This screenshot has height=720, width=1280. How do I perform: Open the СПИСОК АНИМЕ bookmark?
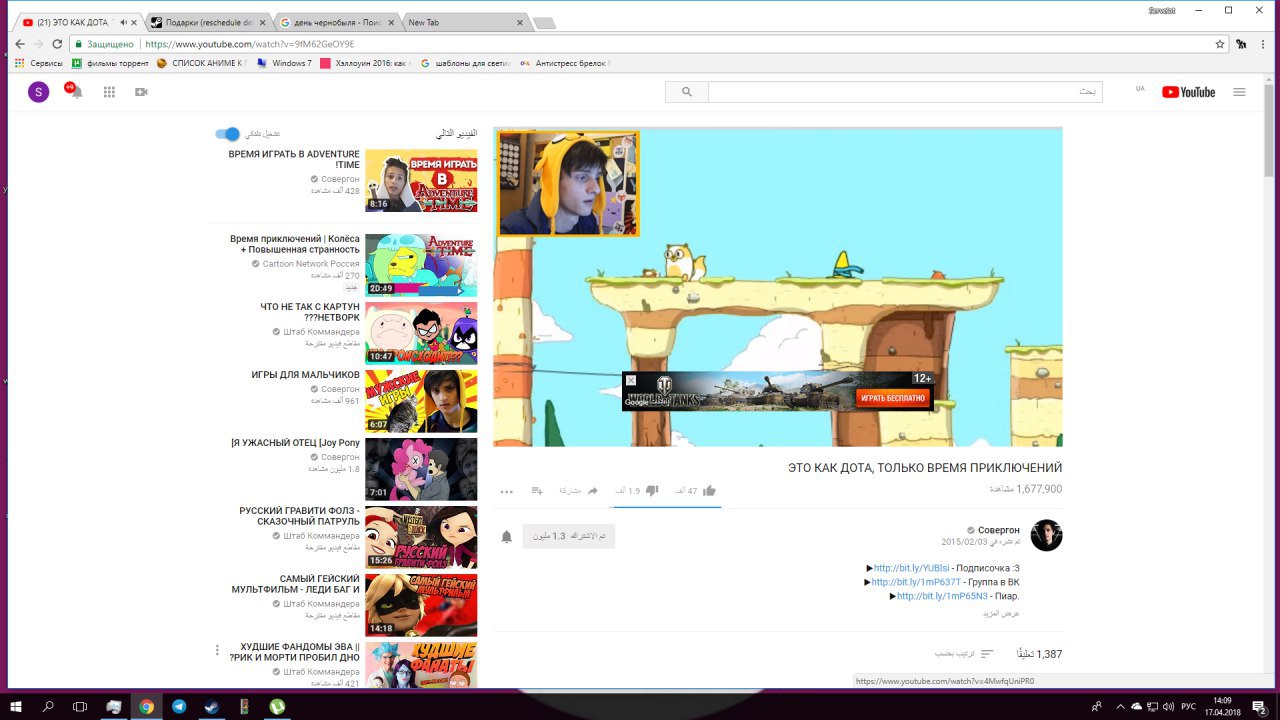201,63
